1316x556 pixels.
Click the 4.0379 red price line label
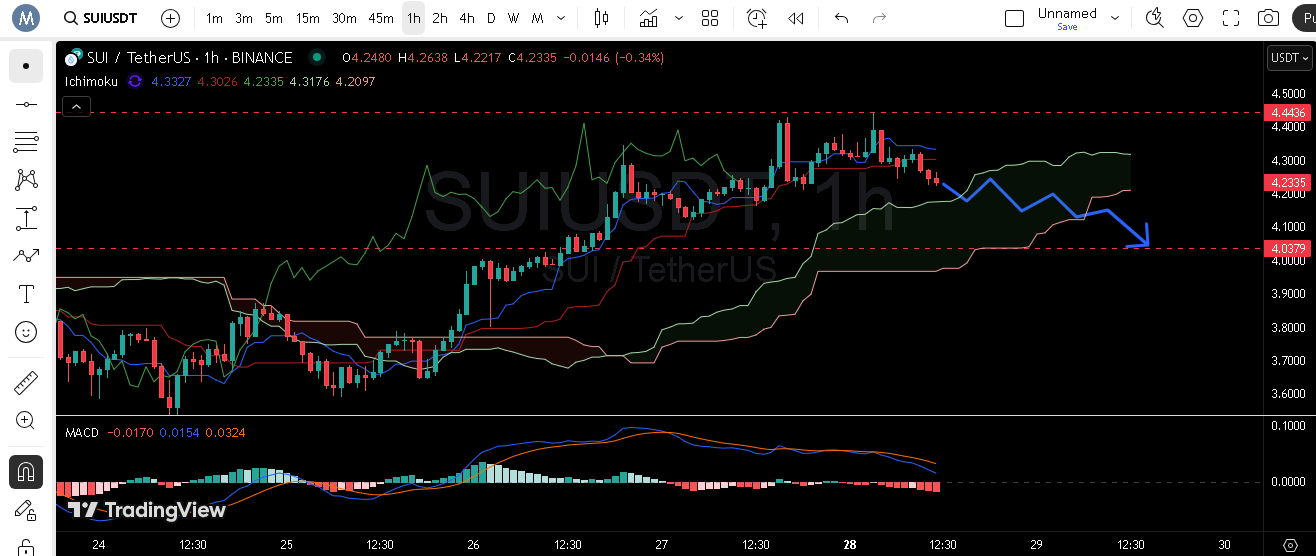click(1289, 248)
